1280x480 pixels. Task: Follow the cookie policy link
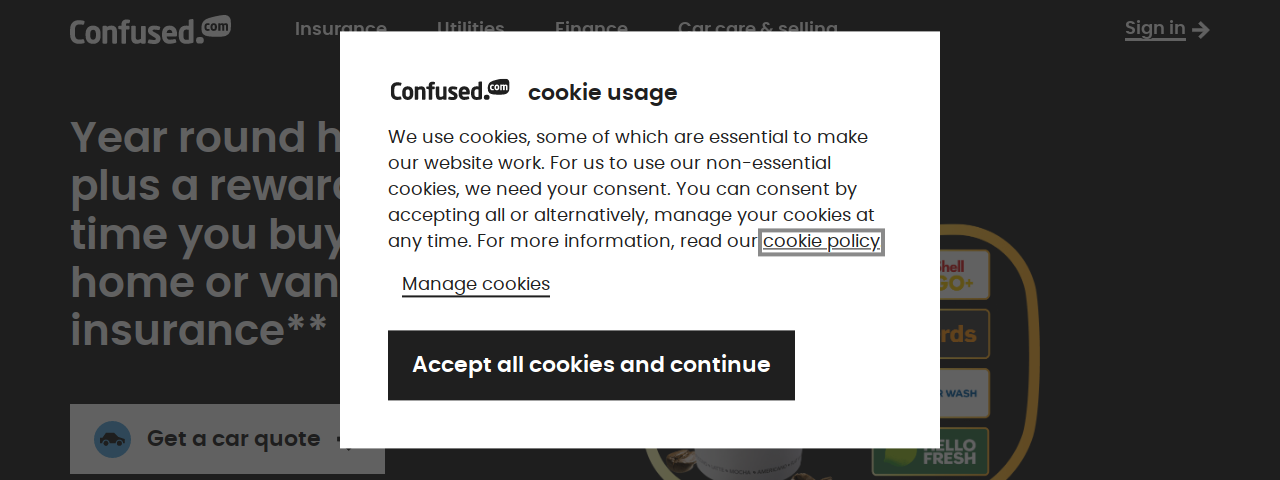tap(821, 241)
